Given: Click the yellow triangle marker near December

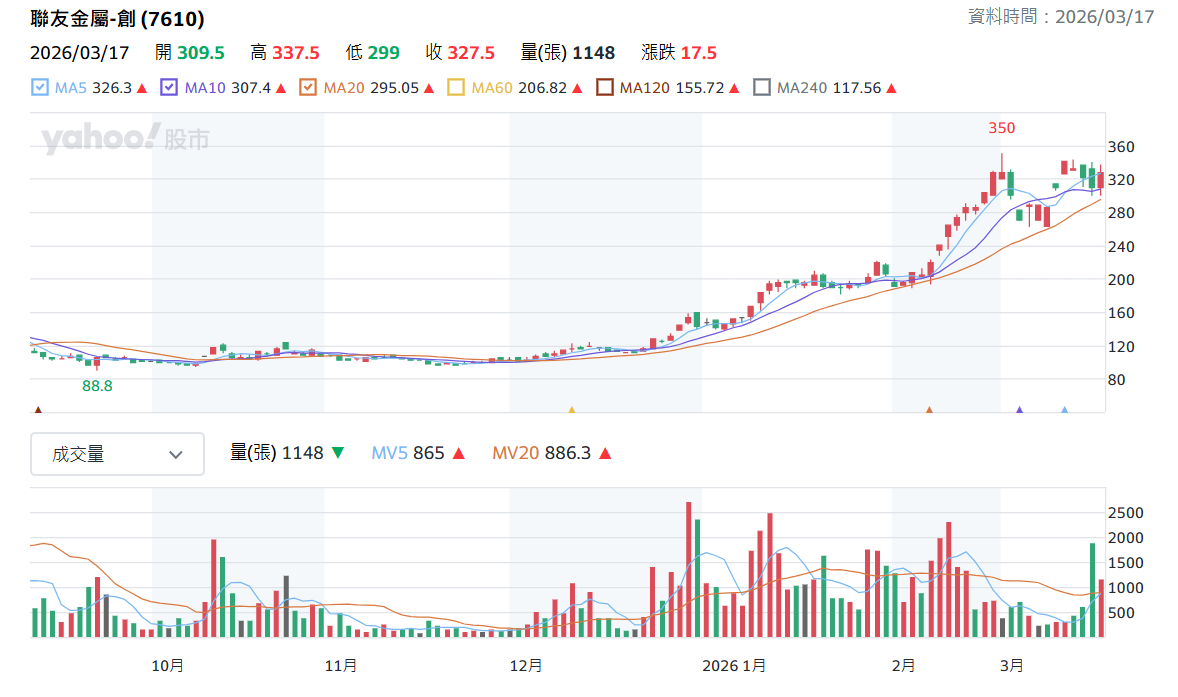Looking at the screenshot, I should tap(572, 409).
